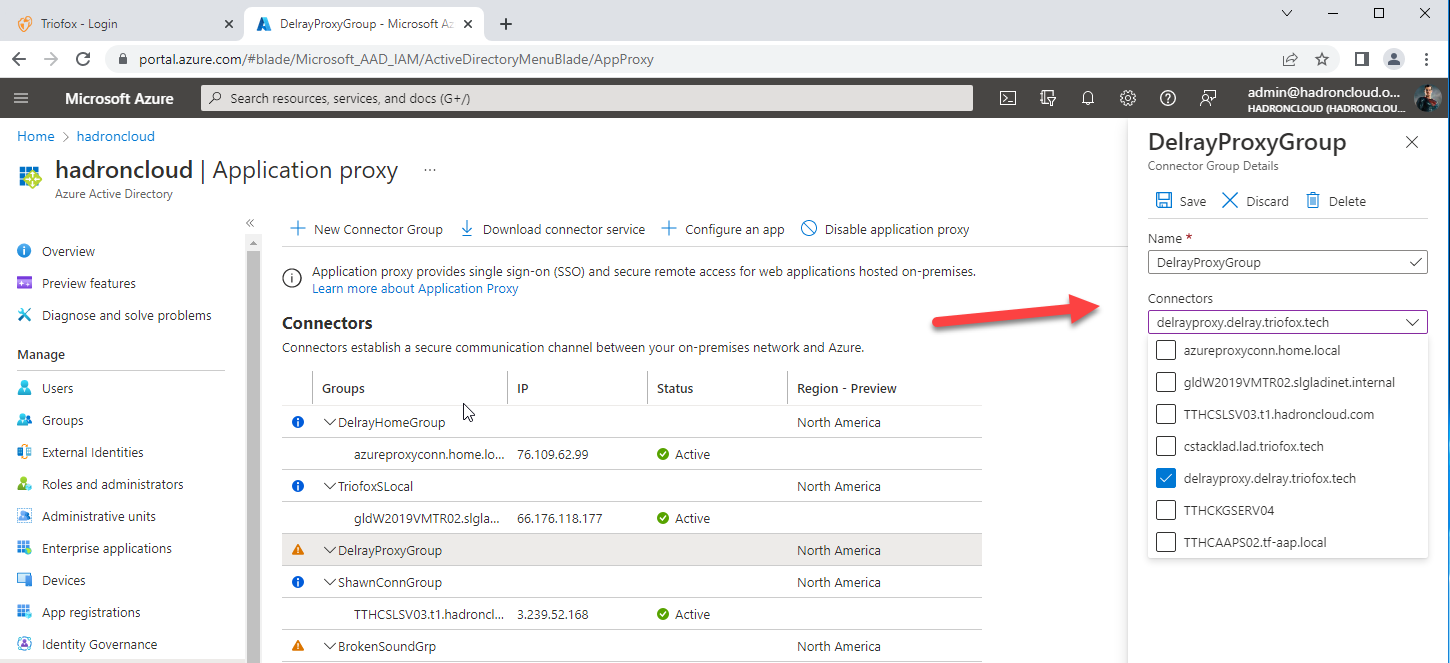Click the Name field containing DelrayProxyGroup
Image resolution: width=1450 pixels, height=663 pixels.
(x=1288, y=262)
